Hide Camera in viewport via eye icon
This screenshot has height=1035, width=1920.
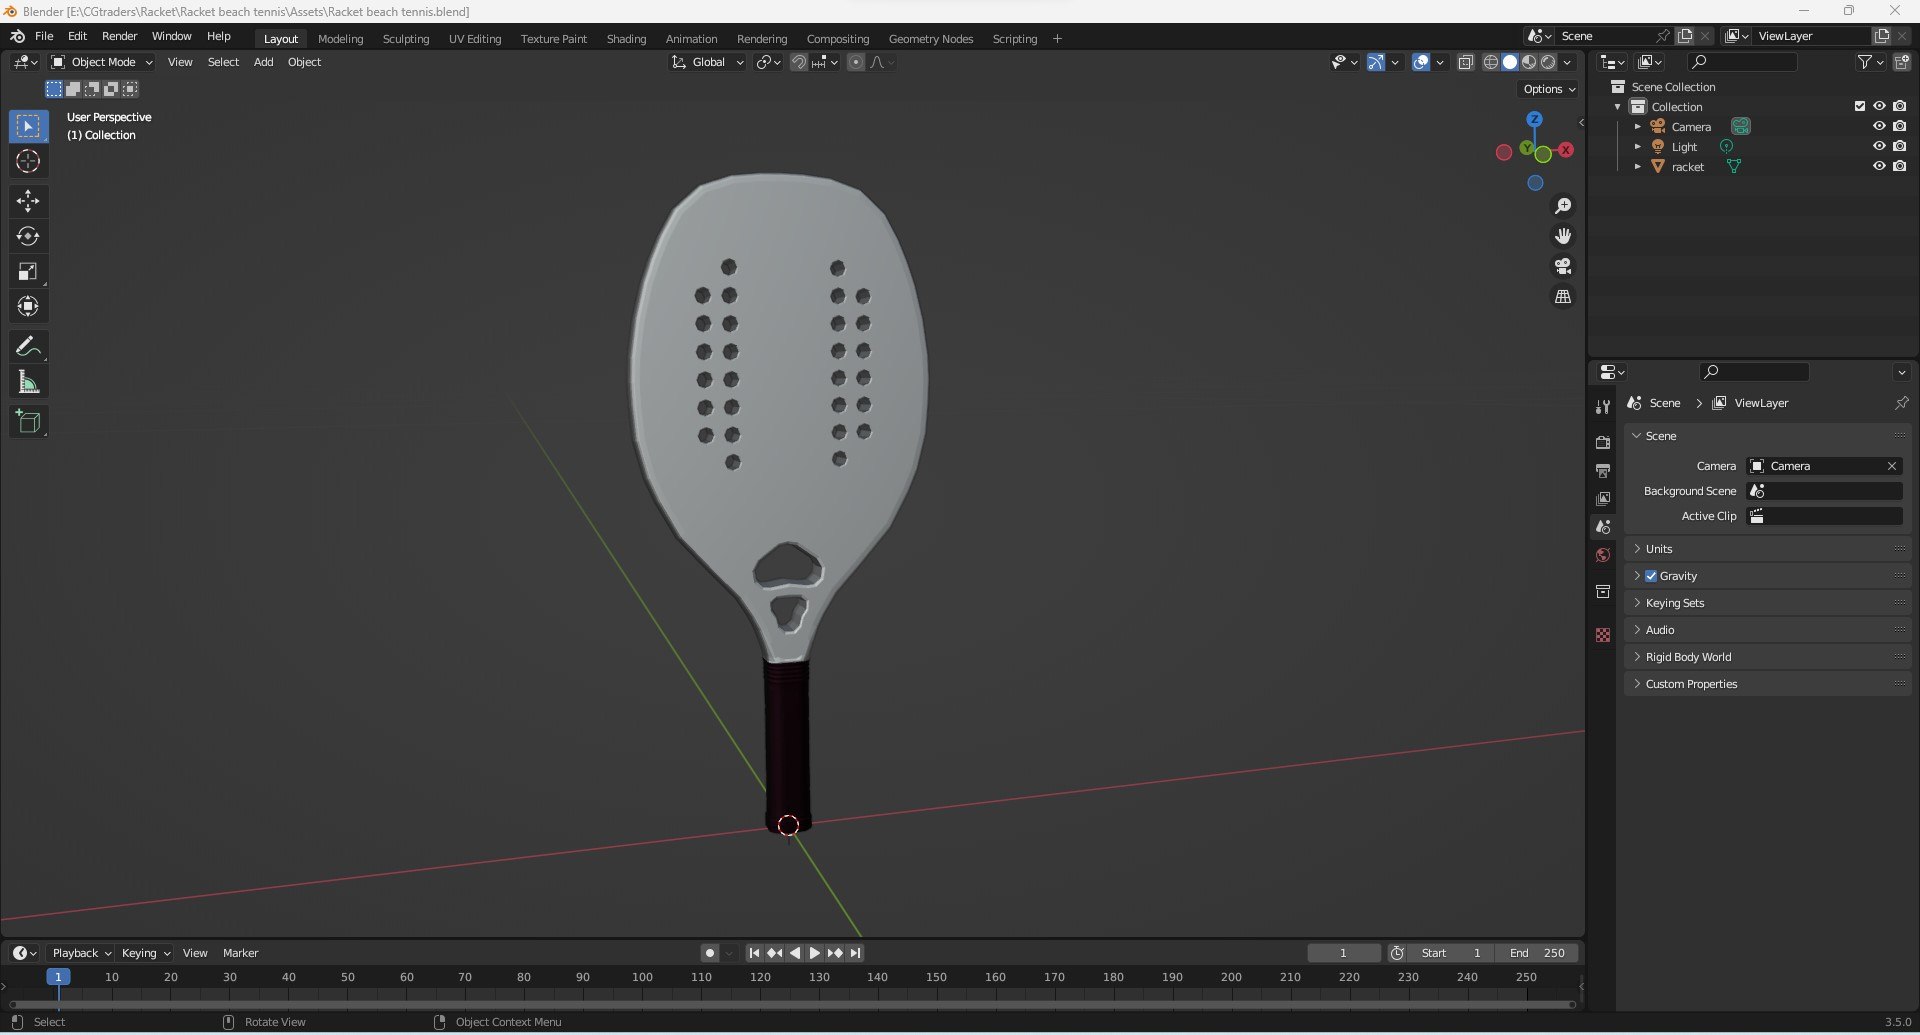tap(1879, 126)
